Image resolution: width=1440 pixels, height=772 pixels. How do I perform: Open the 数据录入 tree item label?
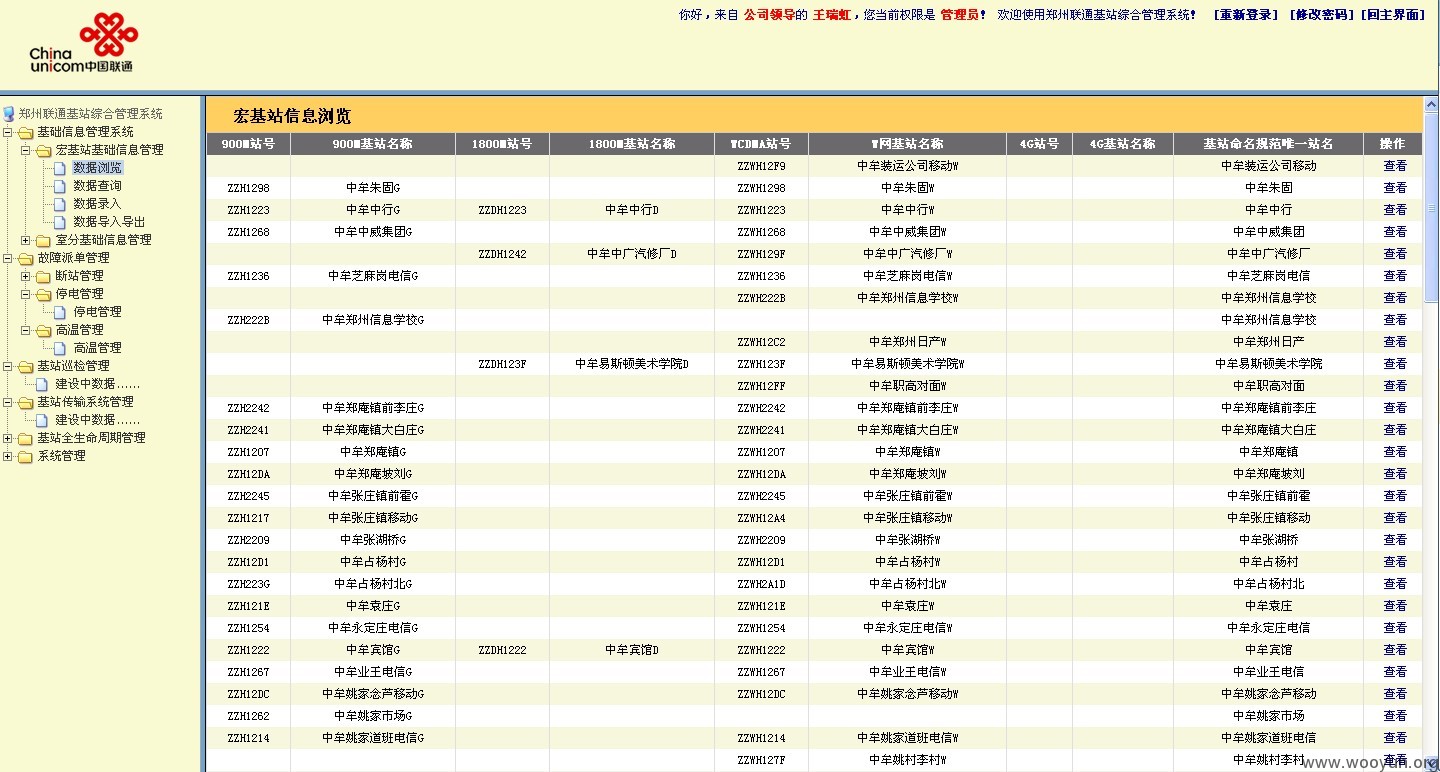pyautogui.click(x=97, y=204)
